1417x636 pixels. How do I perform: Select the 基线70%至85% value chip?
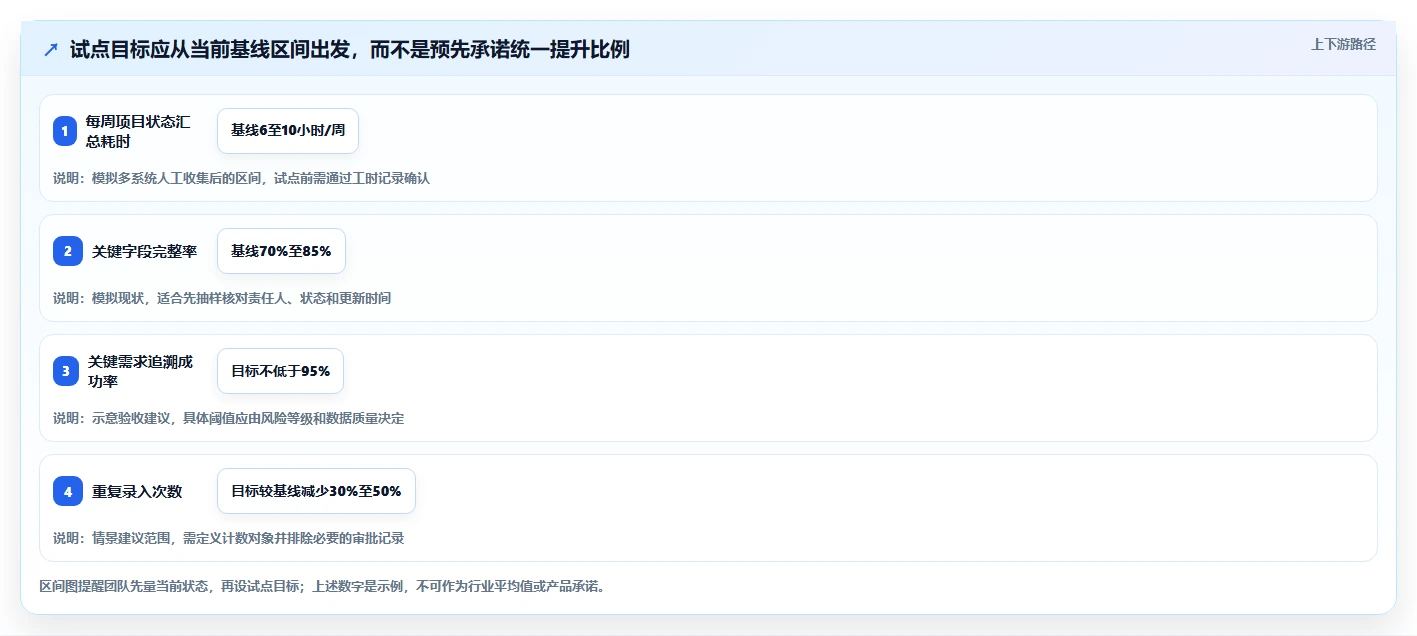click(x=281, y=251)
